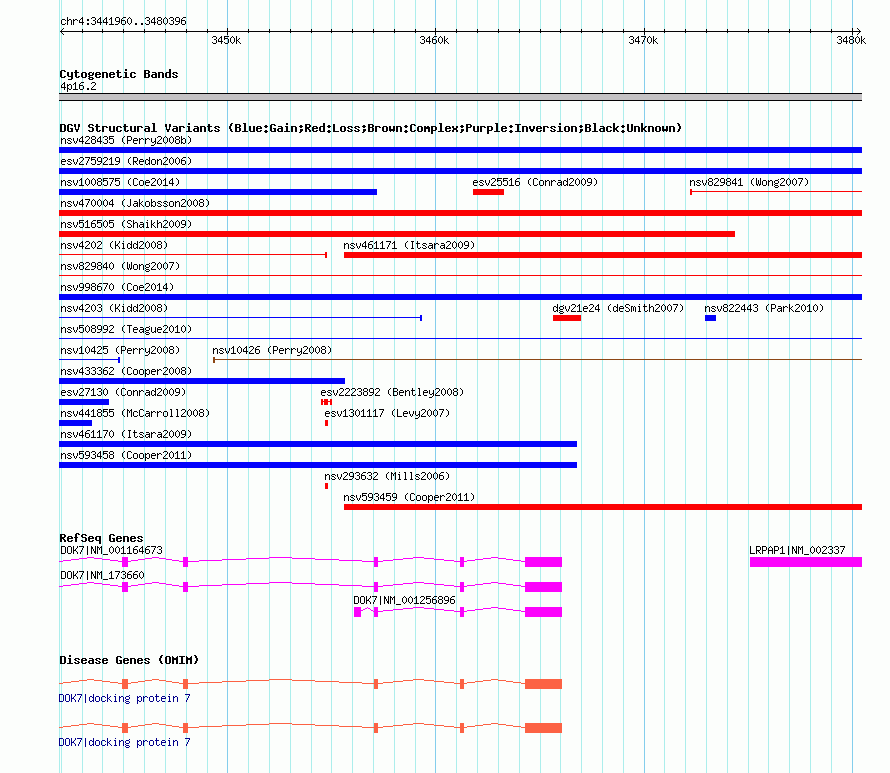
Task: Select the nsv10426 (Perry2008) complex variant label
Action: click(272, 350)
